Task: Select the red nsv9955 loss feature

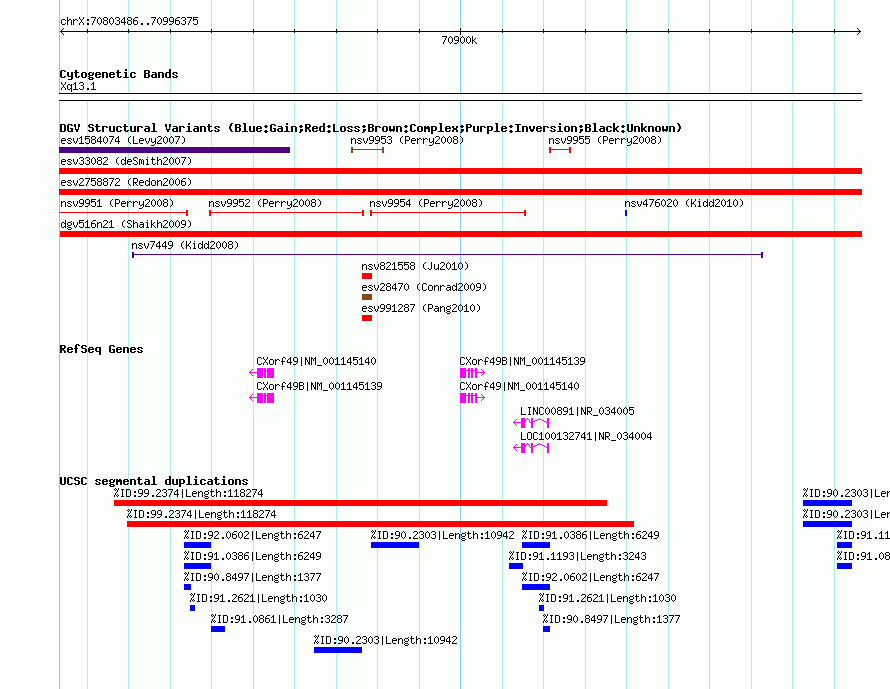Action: click(x=560, y=150)
